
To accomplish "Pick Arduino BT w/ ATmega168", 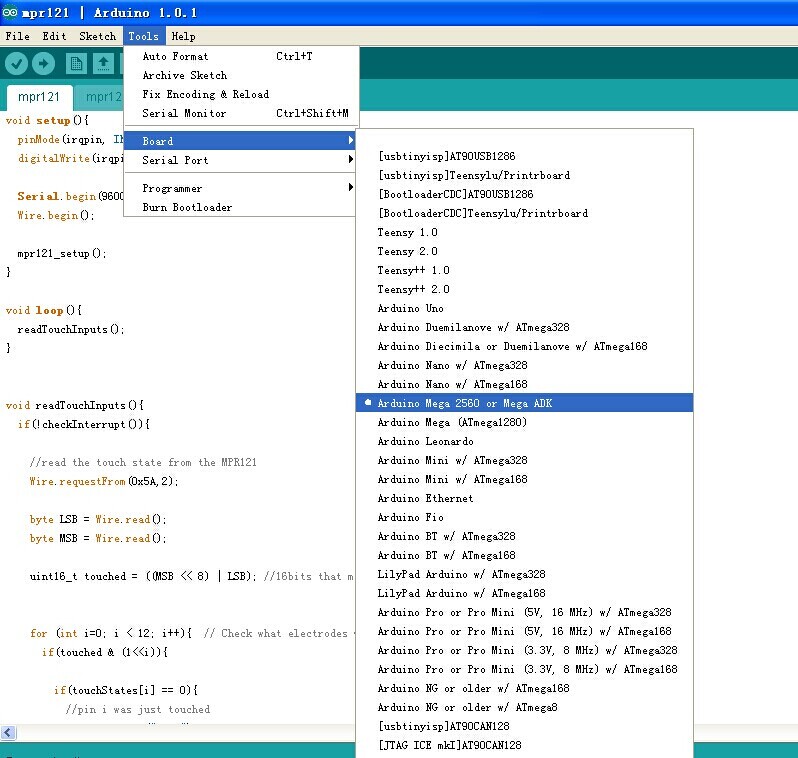I will tap(524, 555).
